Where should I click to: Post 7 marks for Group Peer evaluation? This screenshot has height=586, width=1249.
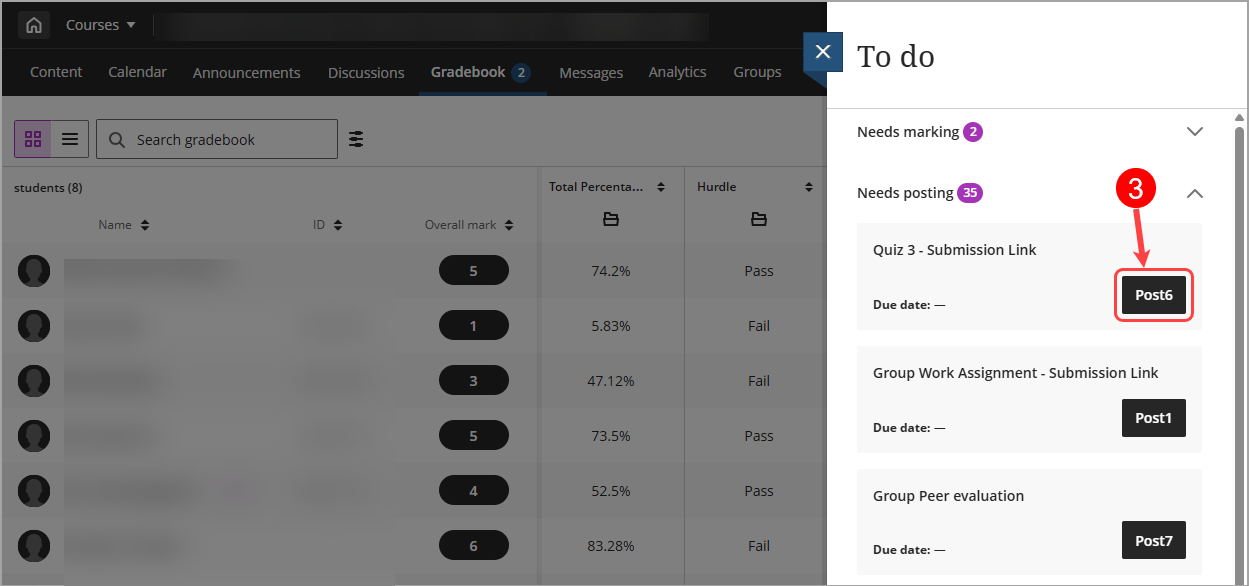click(1153, 541)
